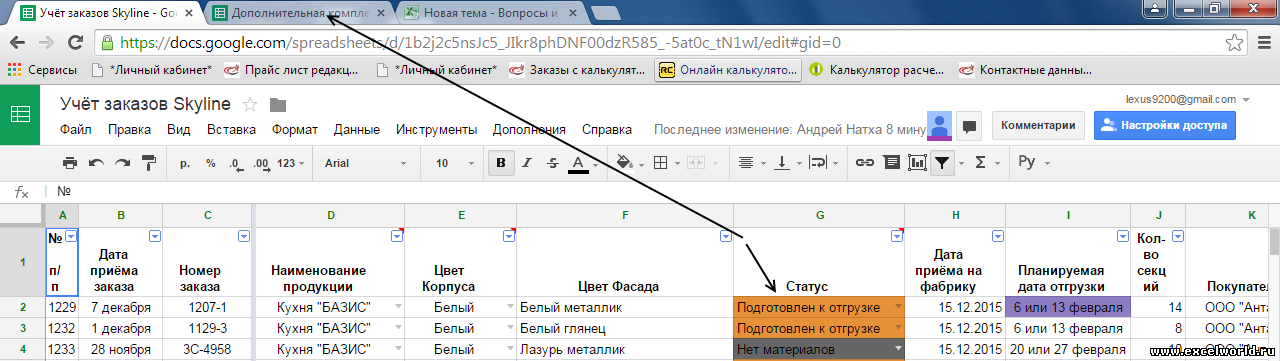Select cell with 1207-1 order number

click(207, 307)
